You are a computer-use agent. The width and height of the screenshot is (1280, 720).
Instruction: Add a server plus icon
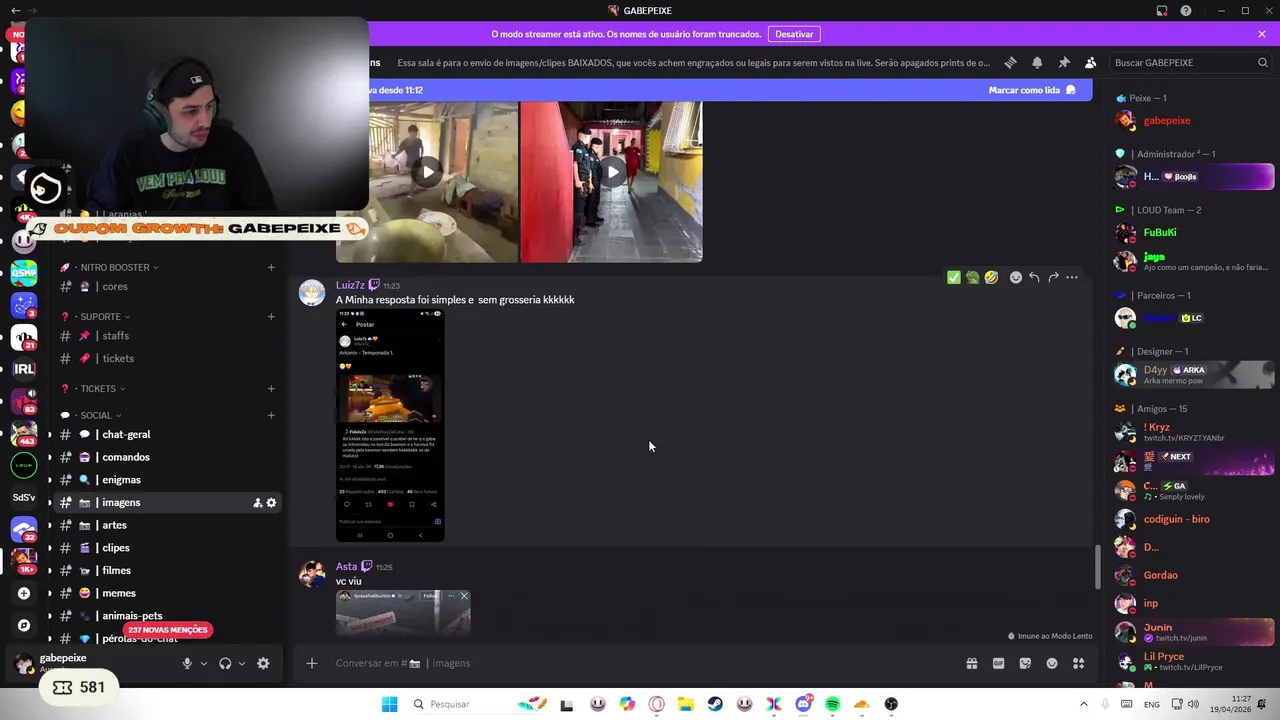coord(24,593)
